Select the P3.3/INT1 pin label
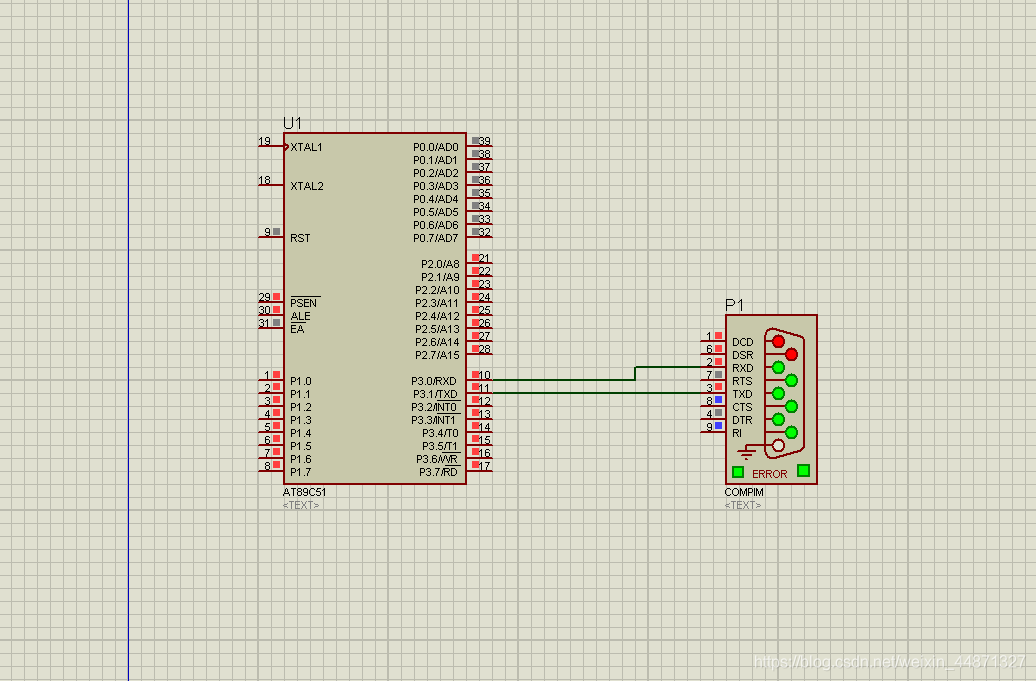This screenshot has height=681, width=1036. (x=433, y=420)
